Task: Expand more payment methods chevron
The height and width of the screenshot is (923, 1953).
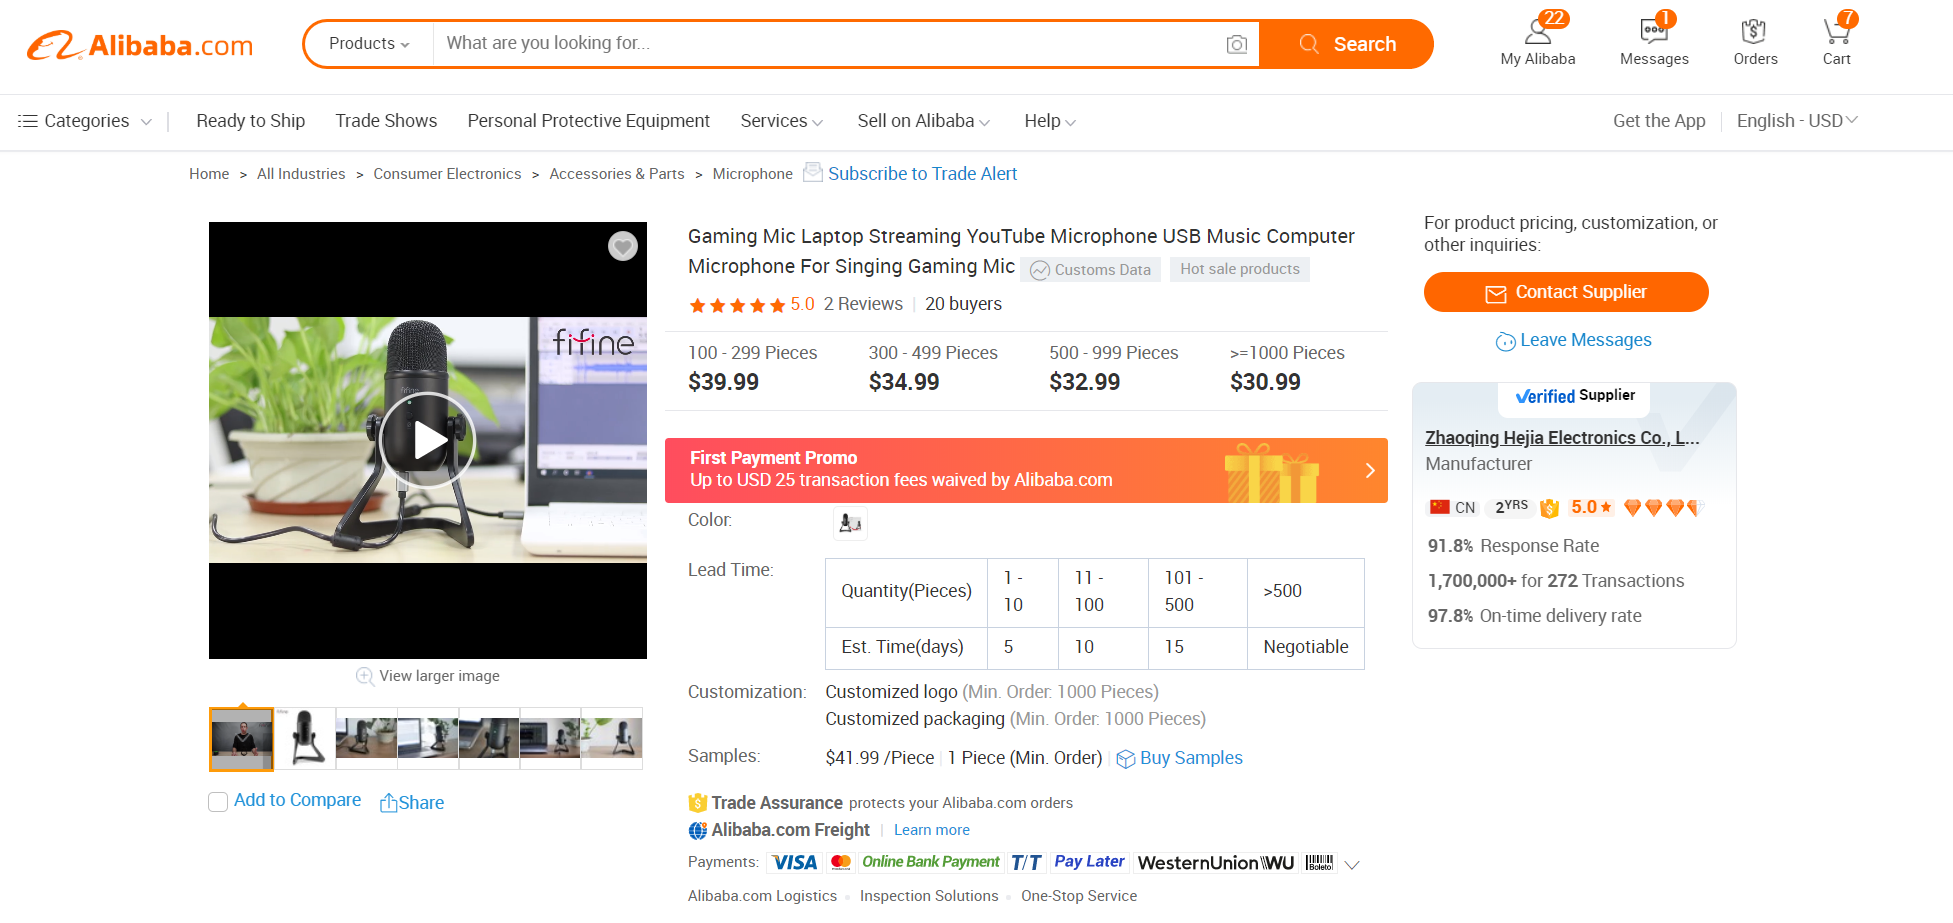Action: (x=1352, y=865)
